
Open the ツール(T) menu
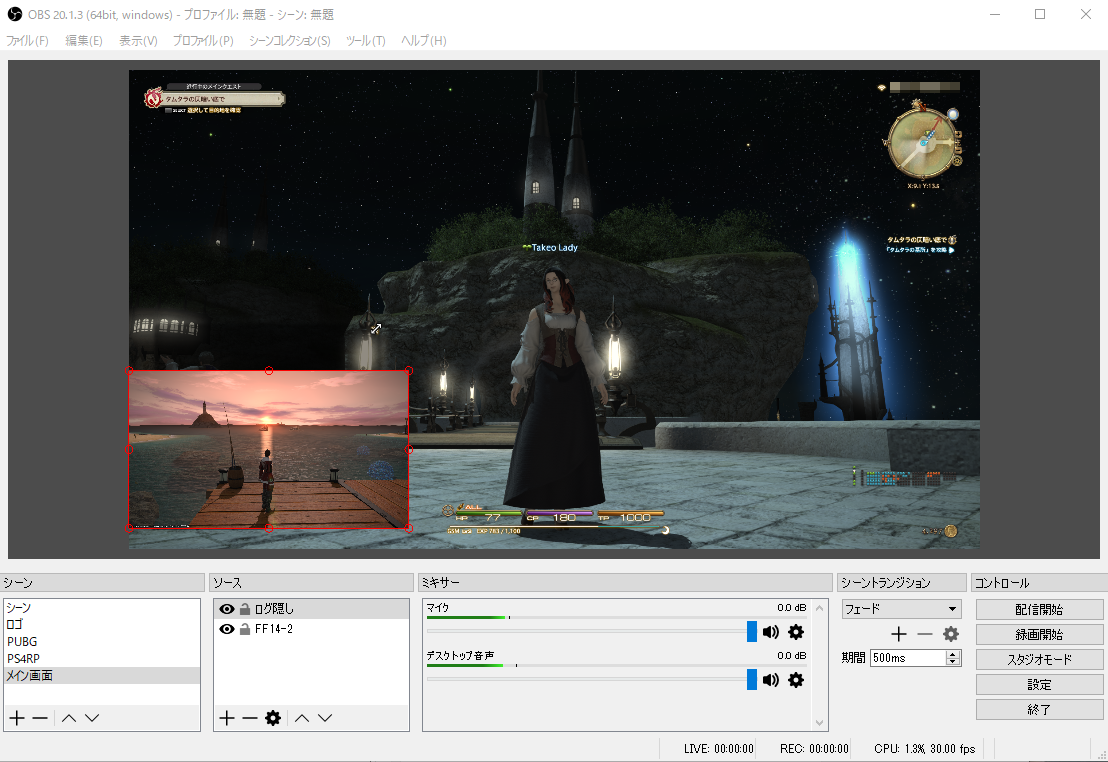[x=365, y=40]
